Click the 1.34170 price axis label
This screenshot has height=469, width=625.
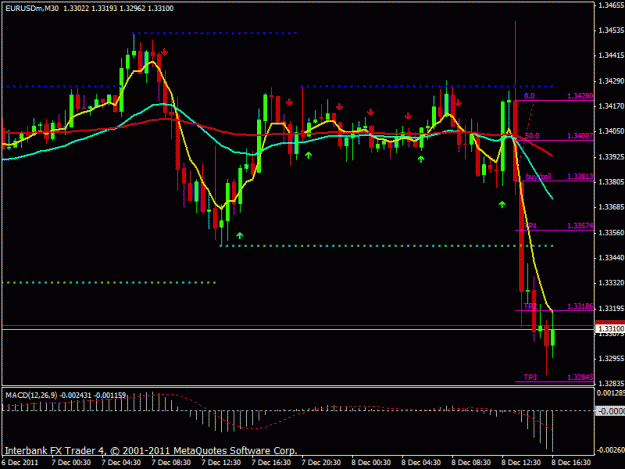coord(611,106)
